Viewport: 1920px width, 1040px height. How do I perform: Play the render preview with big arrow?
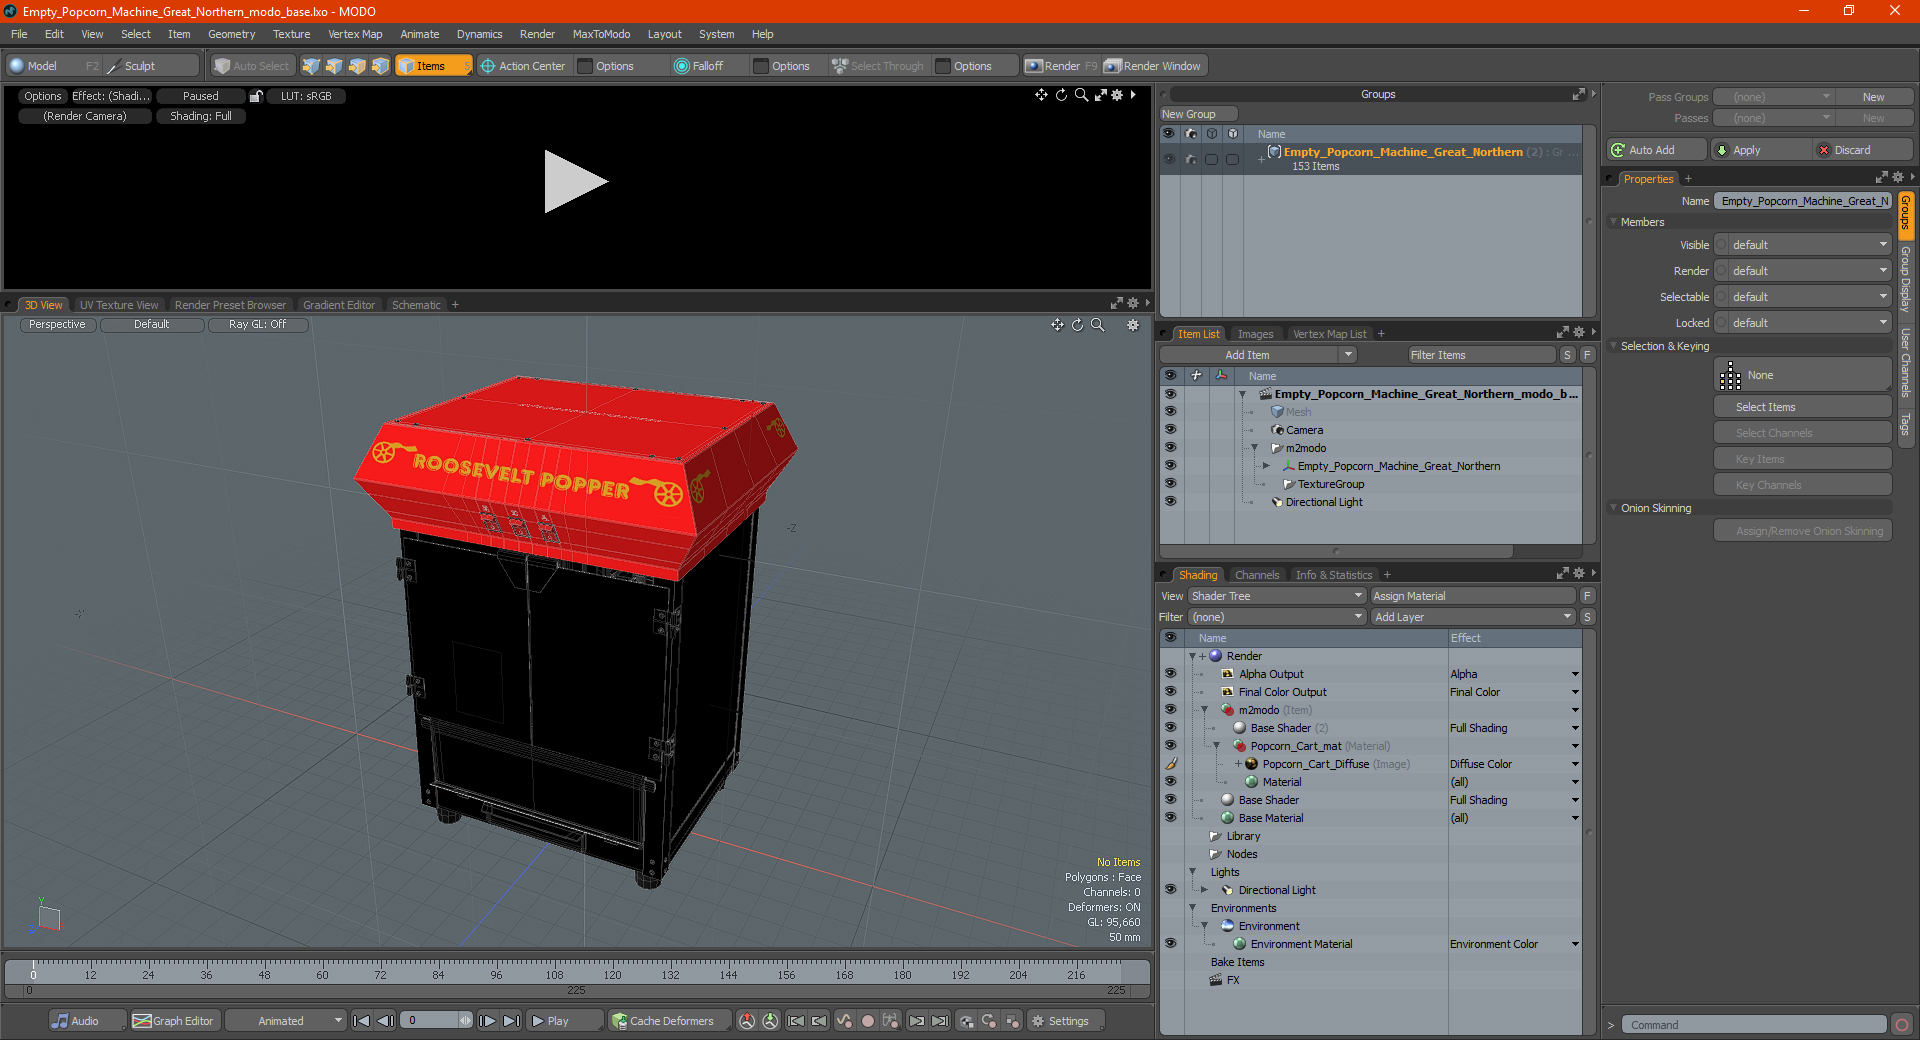tap(575, 182)
